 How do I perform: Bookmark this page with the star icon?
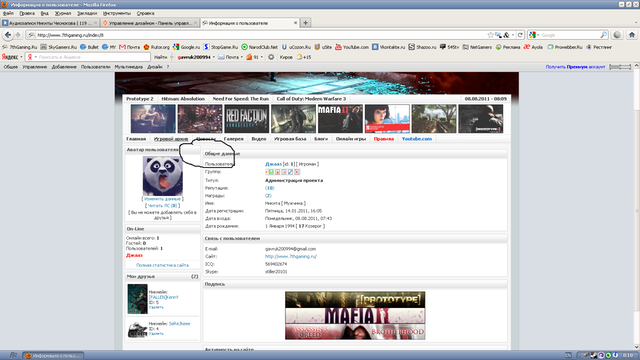(491, 35)
